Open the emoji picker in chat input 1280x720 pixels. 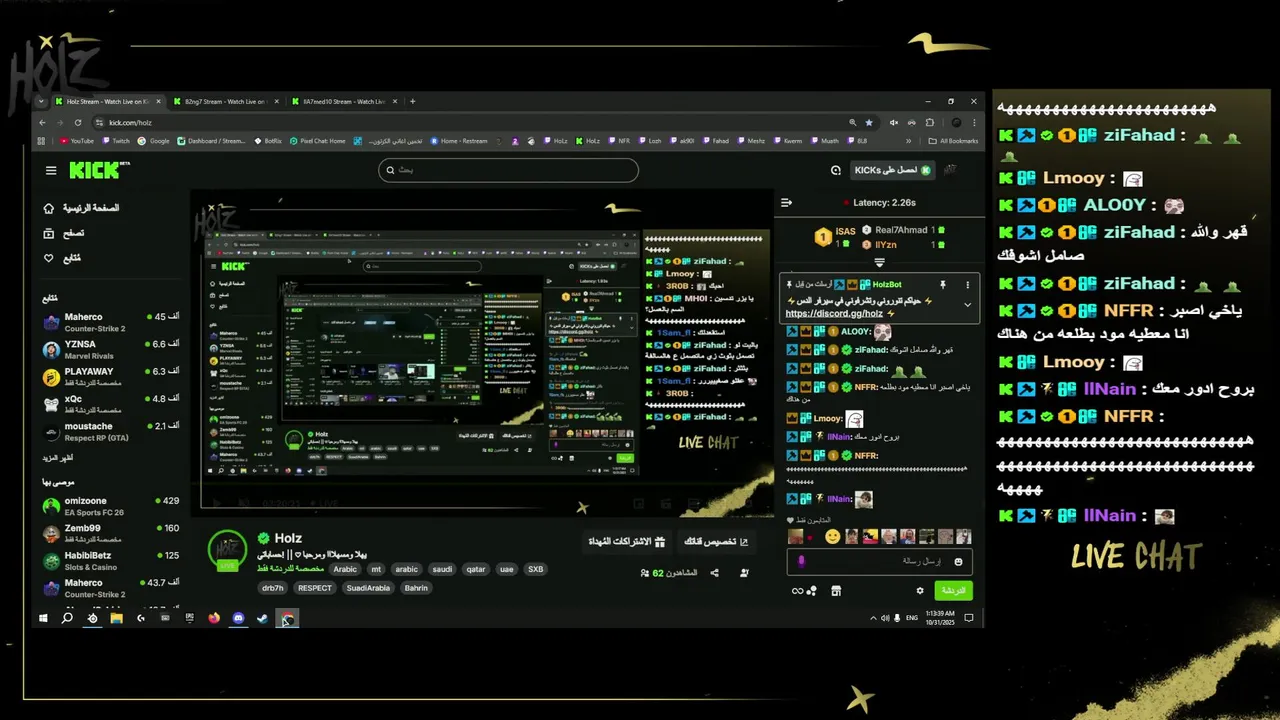(958, 562)
